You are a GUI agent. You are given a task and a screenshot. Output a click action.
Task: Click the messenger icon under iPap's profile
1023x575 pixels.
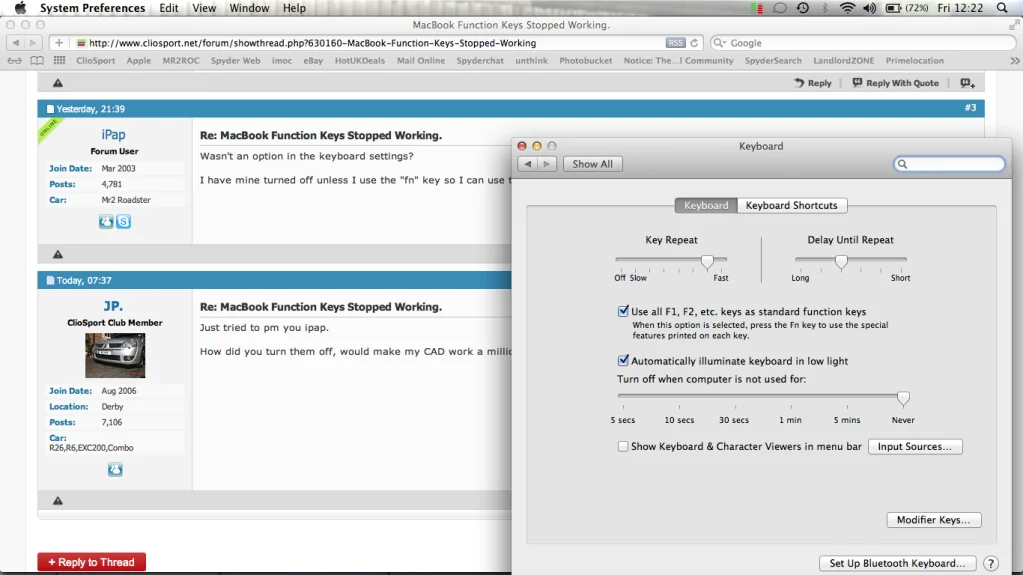[x=106, y=221]
